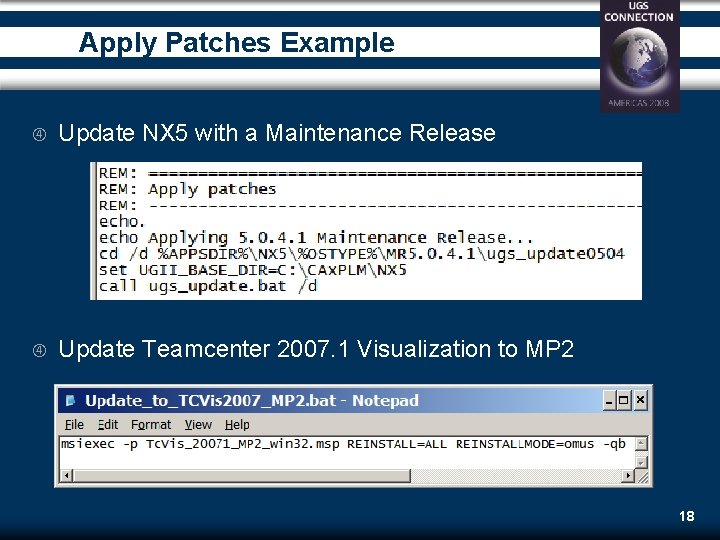
Task: Click the horizontal scrollbar left arrow
Action: coord(66,476)
